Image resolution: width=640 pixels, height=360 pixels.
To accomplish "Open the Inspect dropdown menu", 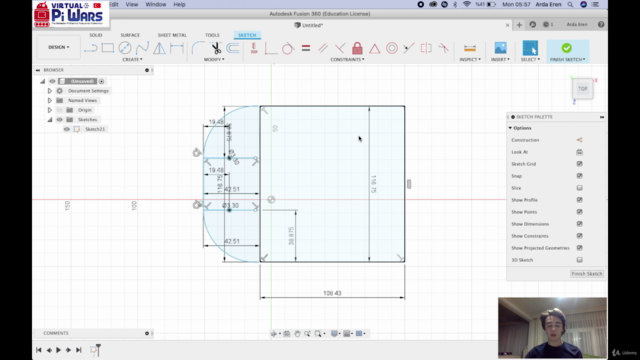I will (x=470, y=60).
